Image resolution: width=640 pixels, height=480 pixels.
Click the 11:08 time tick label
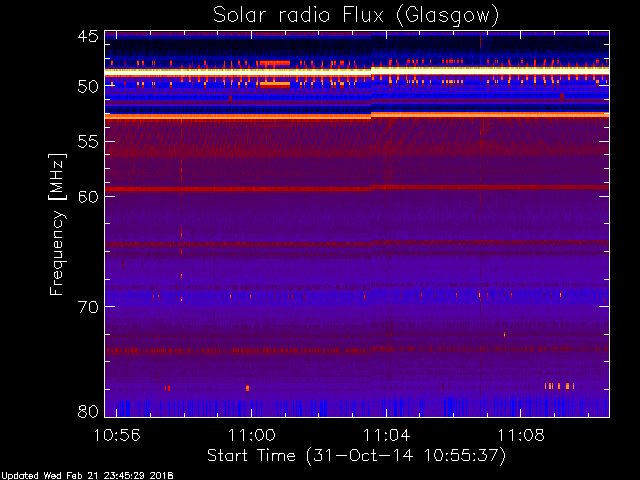pyautogui.click(x=521, y=435)
